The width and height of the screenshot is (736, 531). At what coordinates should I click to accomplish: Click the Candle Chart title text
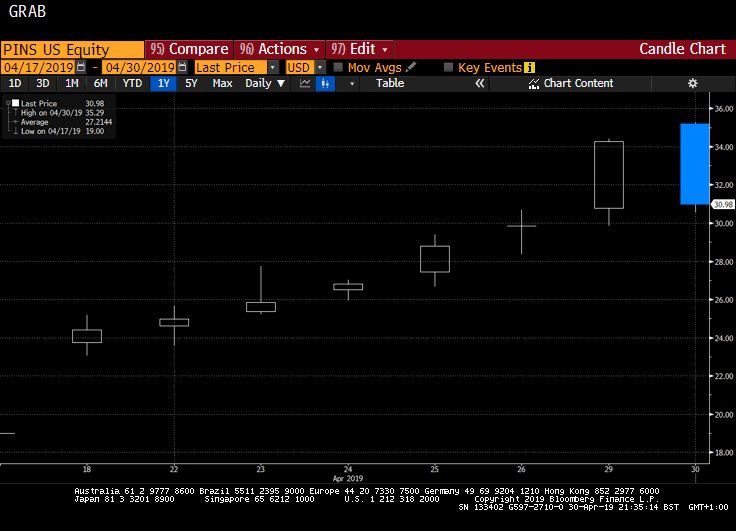click(682, 49)
